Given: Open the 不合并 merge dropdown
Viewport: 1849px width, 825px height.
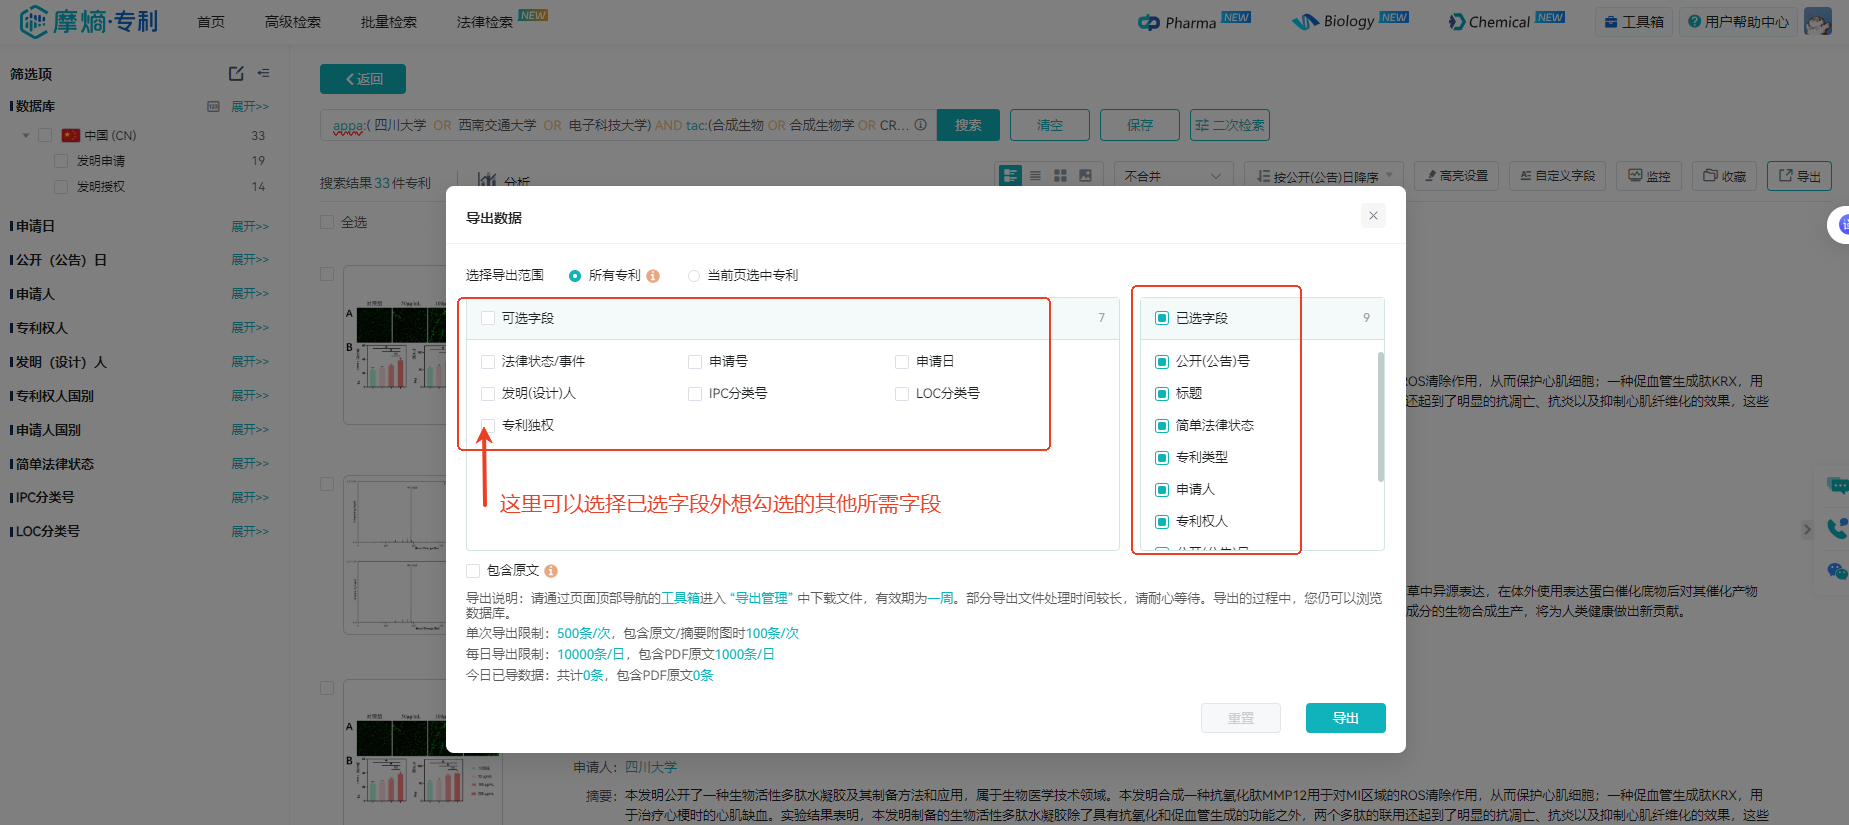Looking at the screenshot, I should (x=1172, y=176).
